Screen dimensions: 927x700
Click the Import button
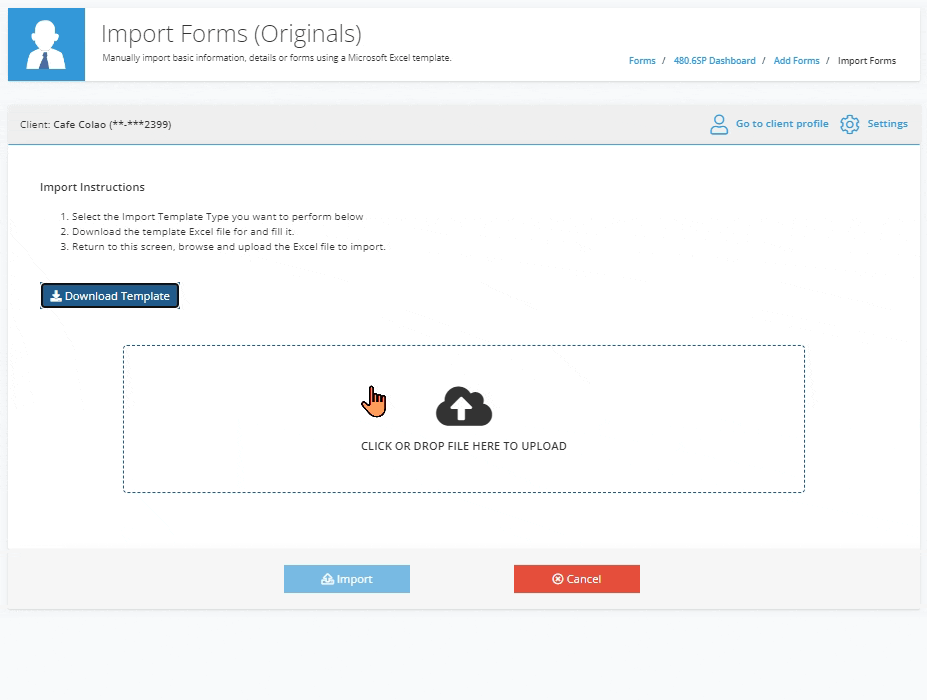[x=346, y=579]
